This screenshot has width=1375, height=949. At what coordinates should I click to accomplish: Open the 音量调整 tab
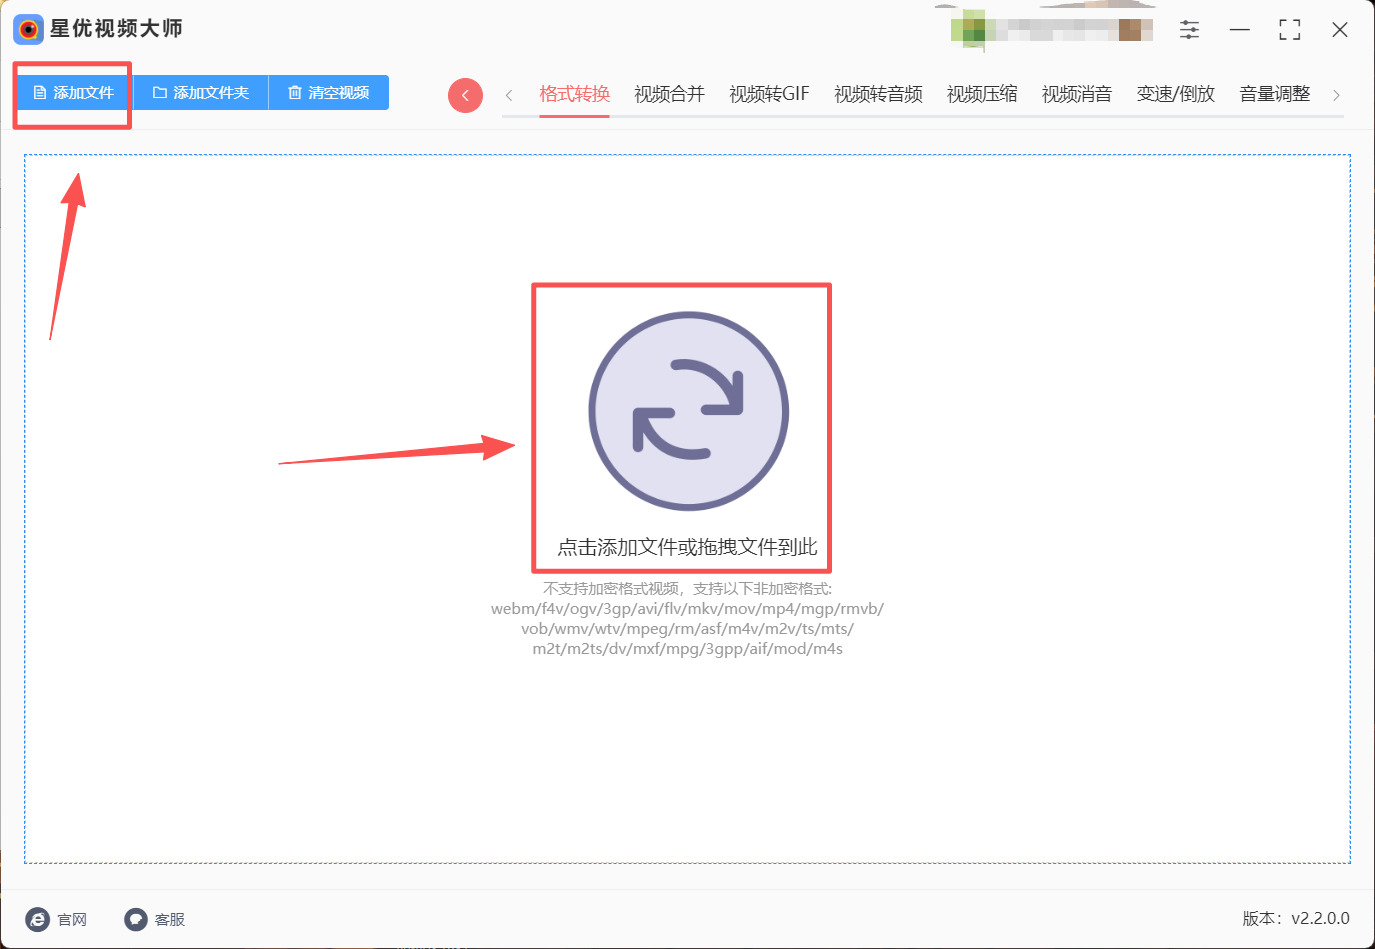click(1274, 94)
